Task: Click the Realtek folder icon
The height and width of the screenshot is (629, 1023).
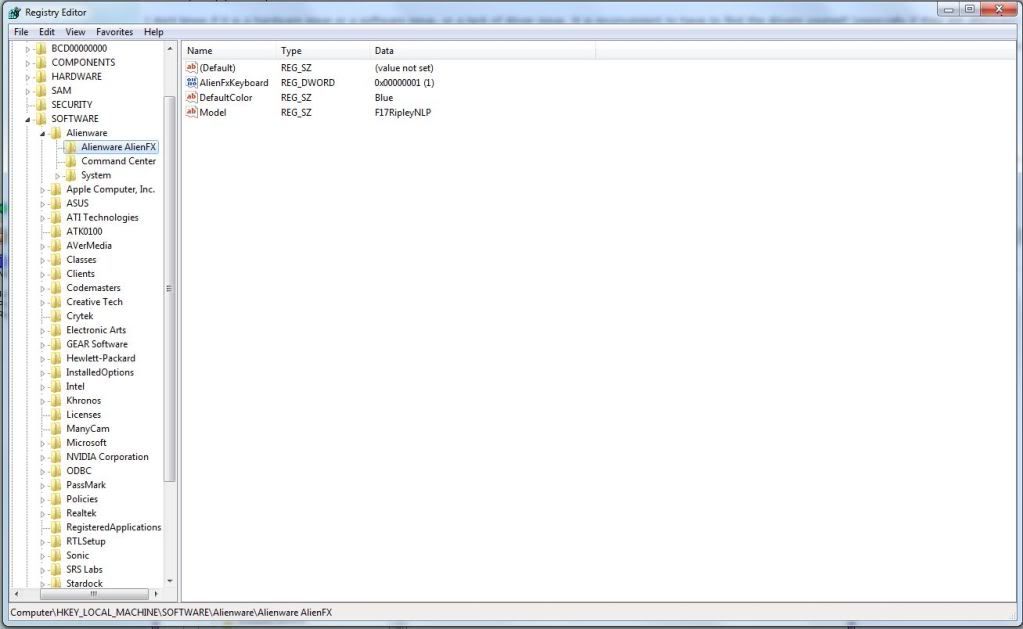Action: (x=56, y=513)
